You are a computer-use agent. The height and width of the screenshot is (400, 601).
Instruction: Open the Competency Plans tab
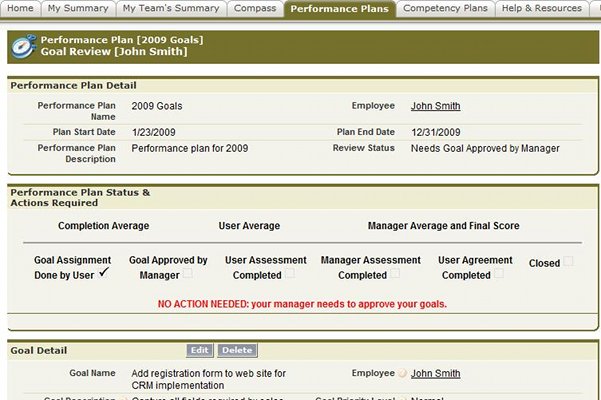445,8
